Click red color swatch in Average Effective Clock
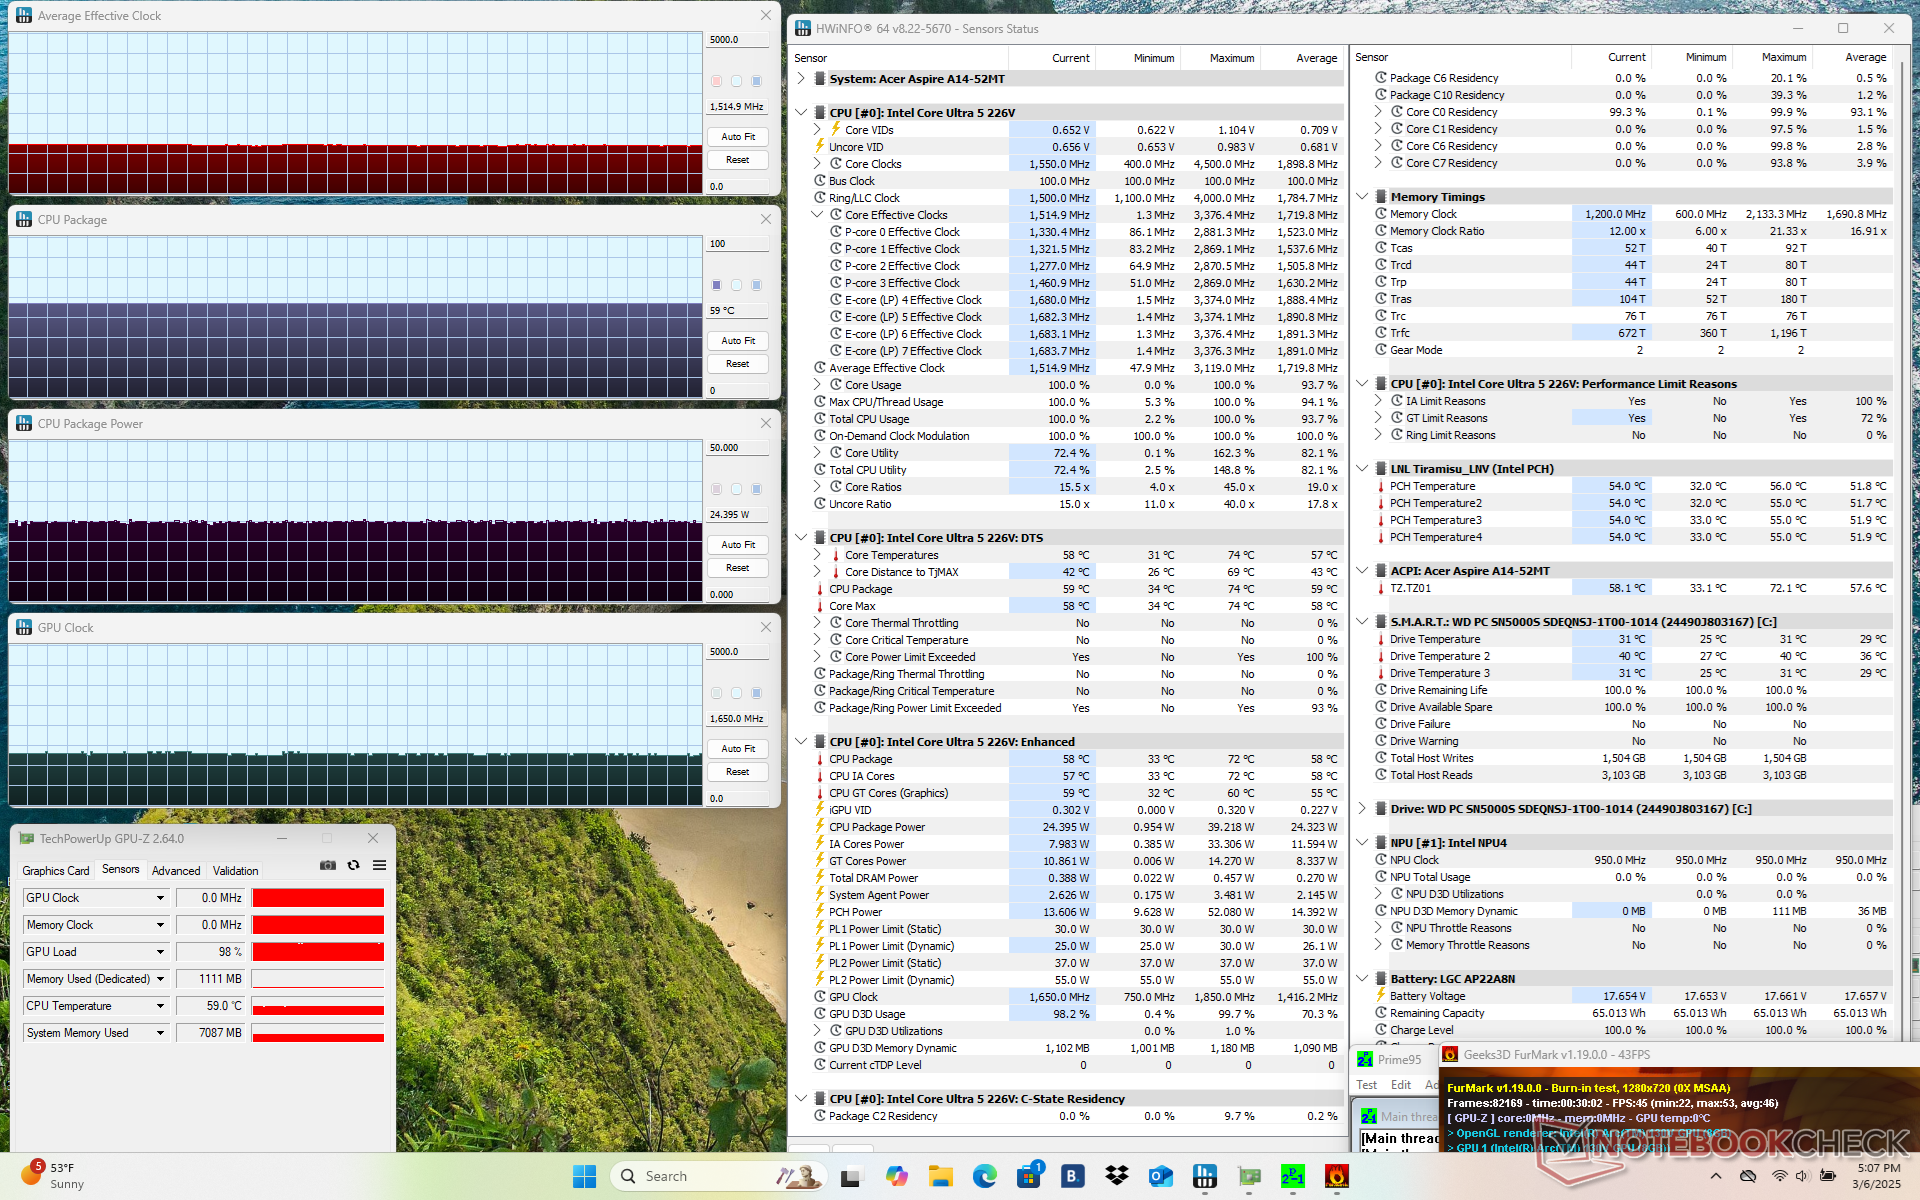 [x=716, y=81]
